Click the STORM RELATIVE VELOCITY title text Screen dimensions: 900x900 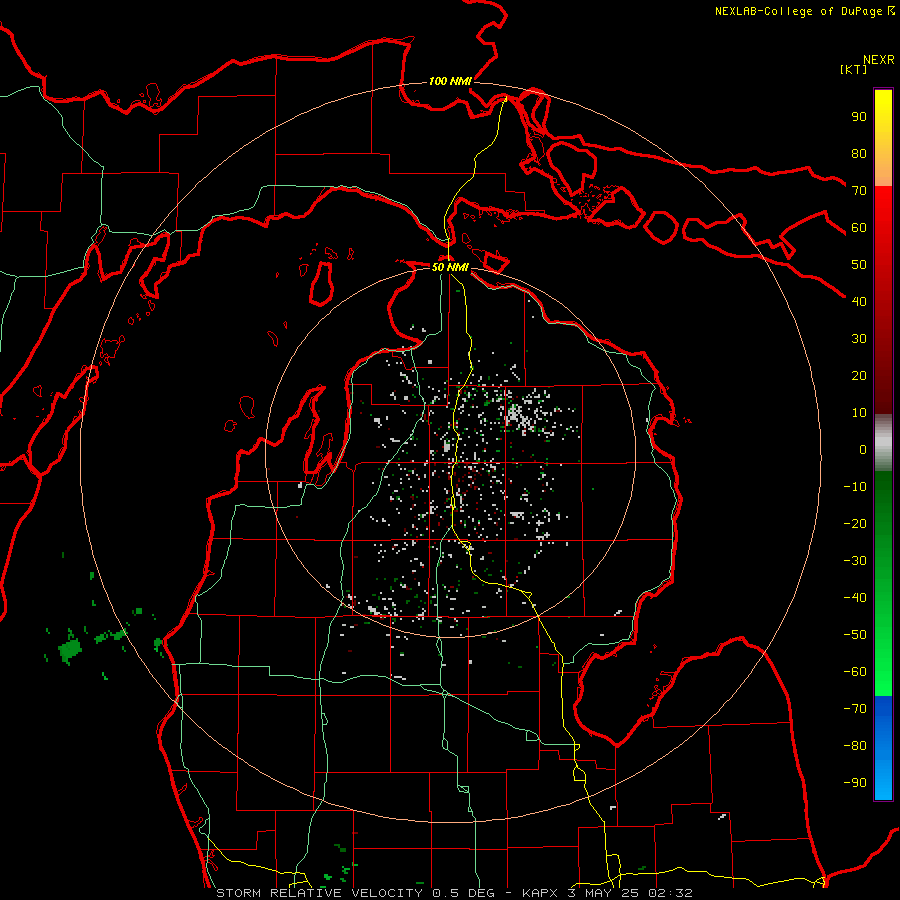click(x=321, y=893)
